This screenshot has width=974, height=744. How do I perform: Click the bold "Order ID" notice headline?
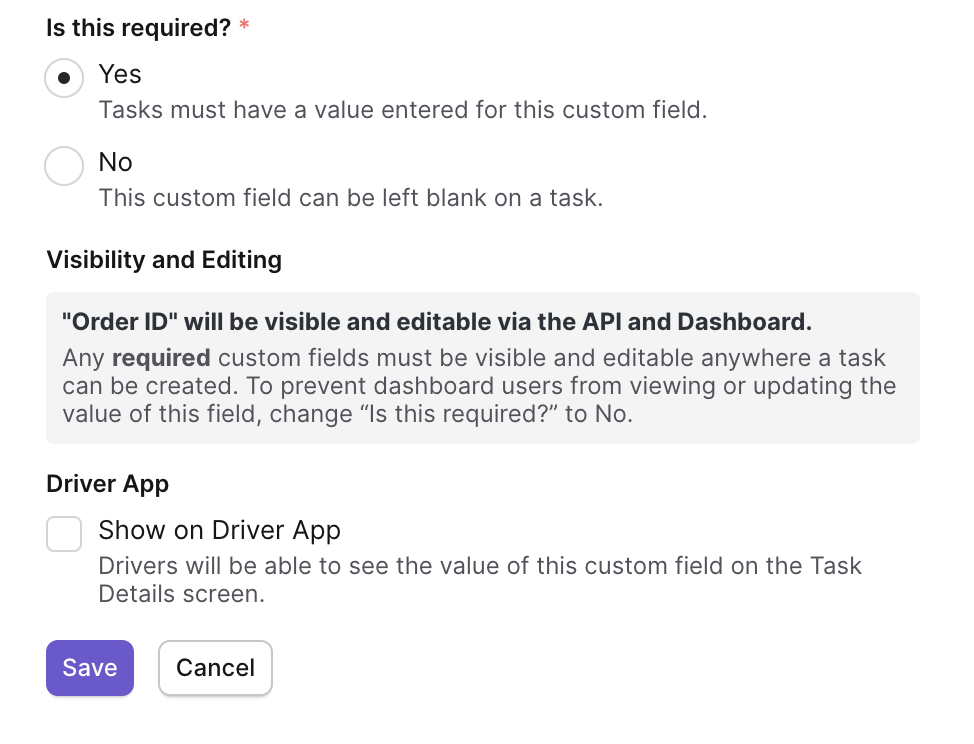tap(437, 322)
